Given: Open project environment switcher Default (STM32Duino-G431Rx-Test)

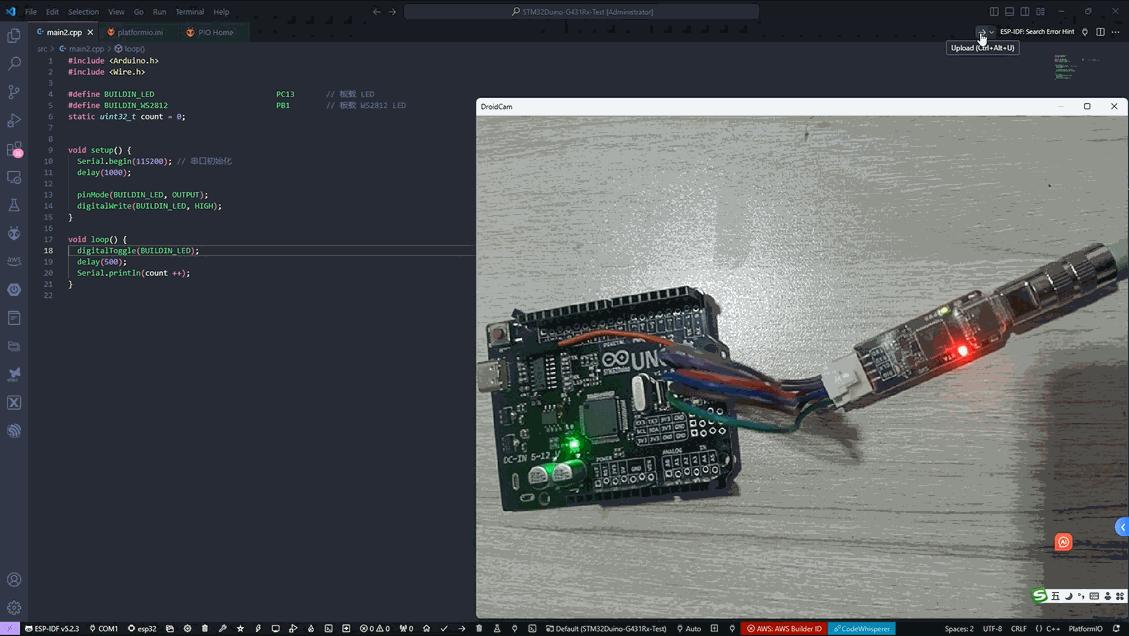Looking at the screenshot, I should (605, 629).
